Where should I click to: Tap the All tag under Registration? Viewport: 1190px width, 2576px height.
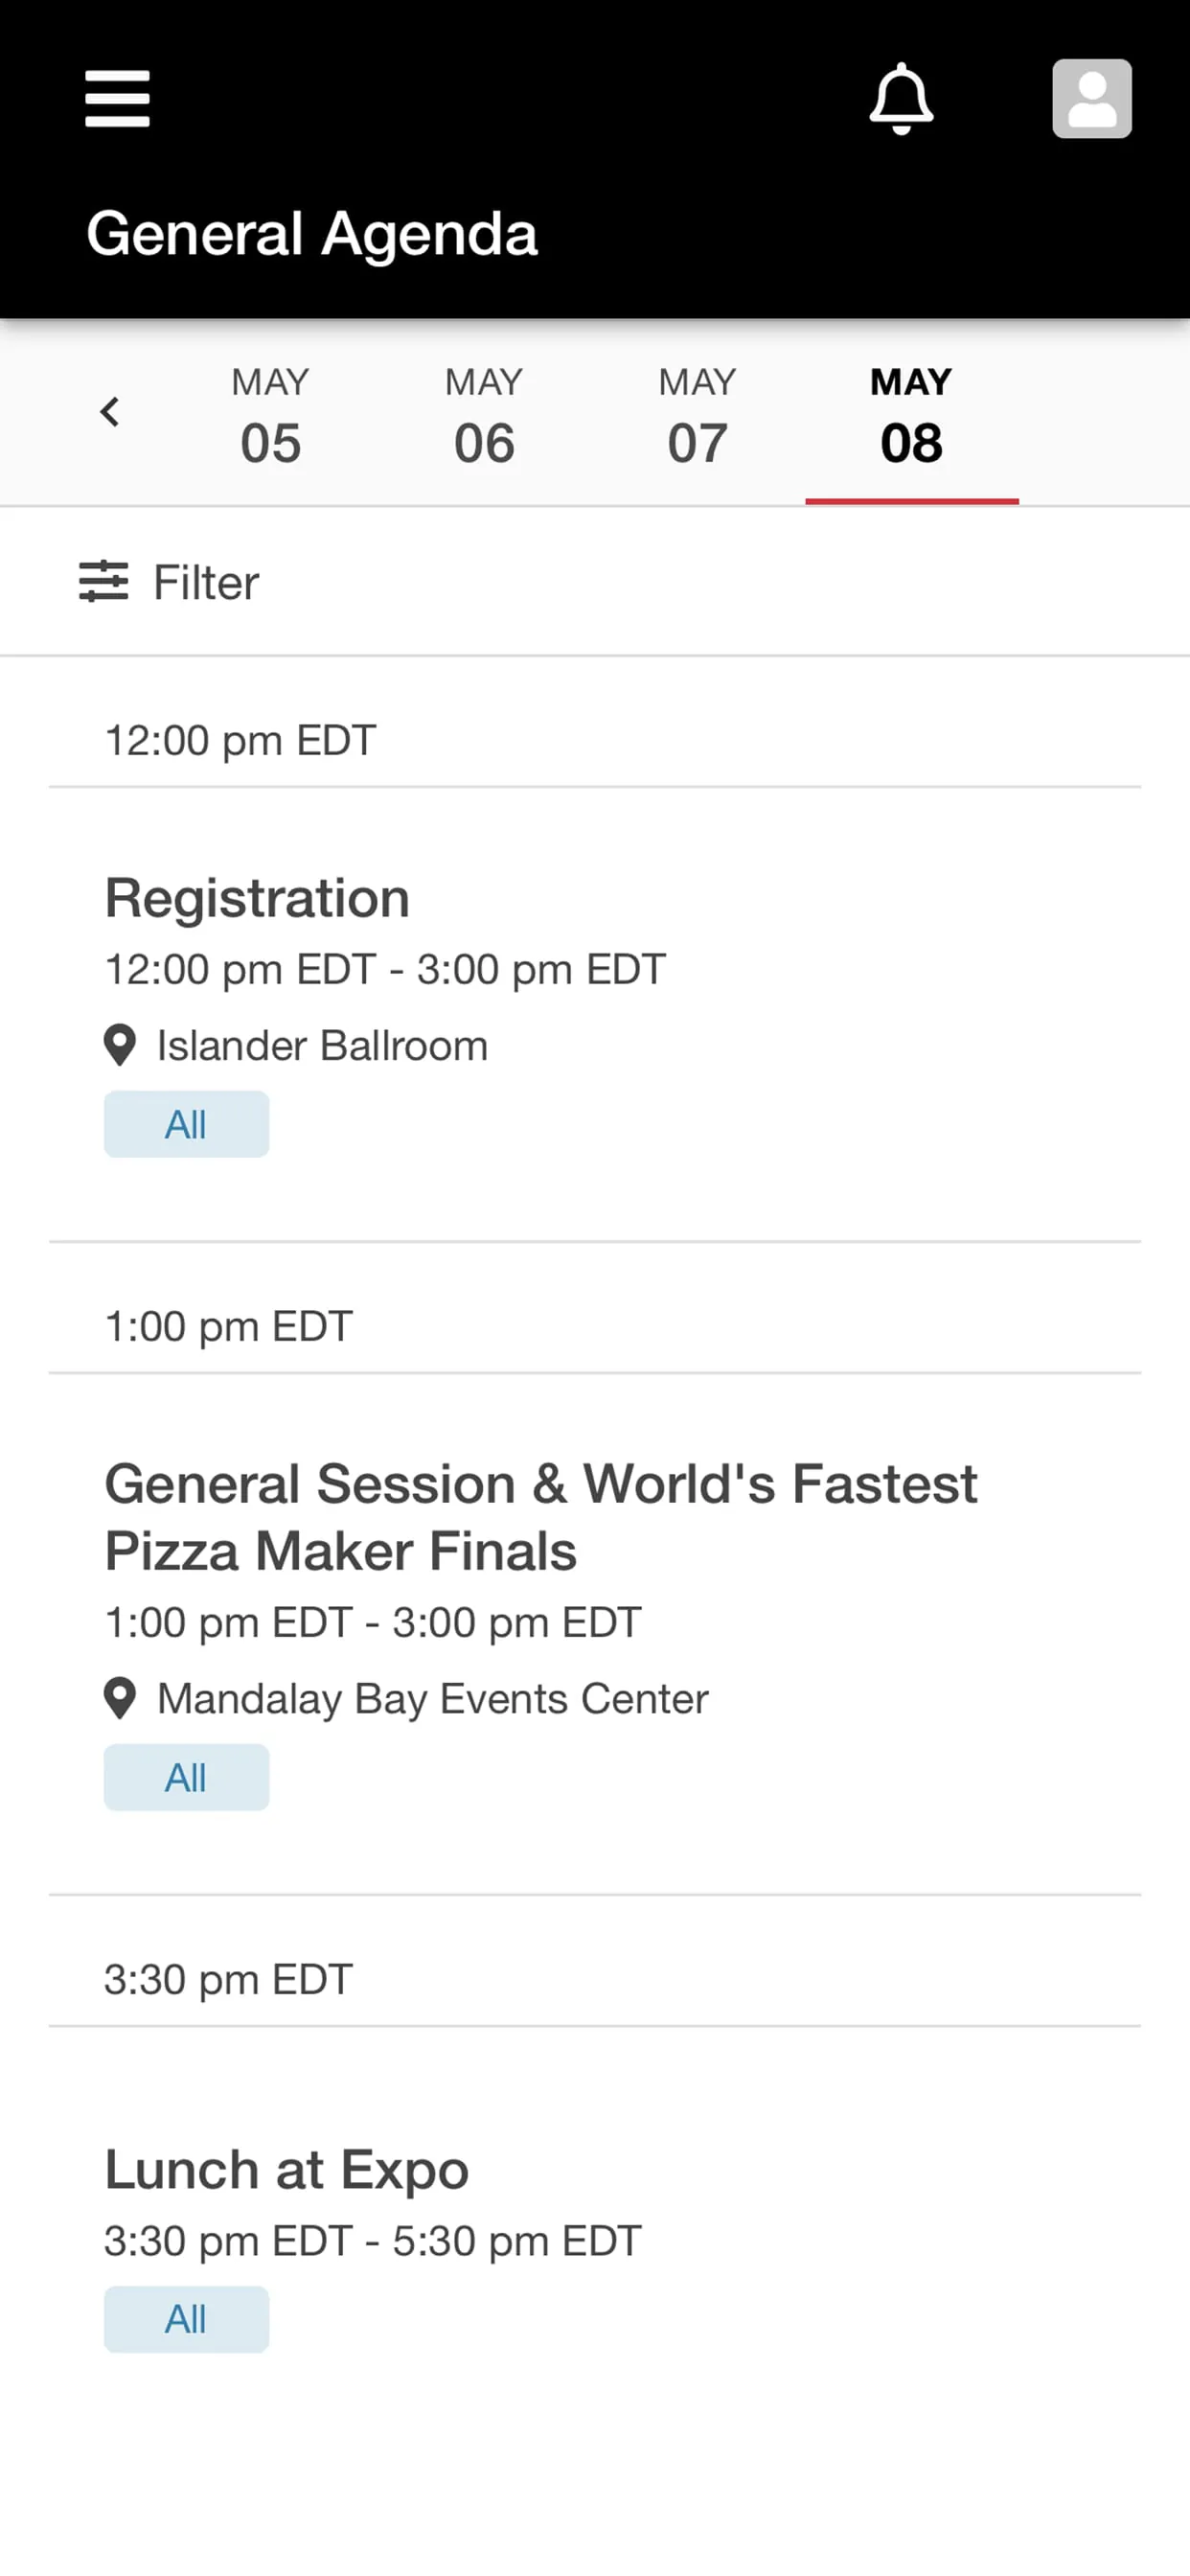pyautogui.click(x=186, y=1125)
